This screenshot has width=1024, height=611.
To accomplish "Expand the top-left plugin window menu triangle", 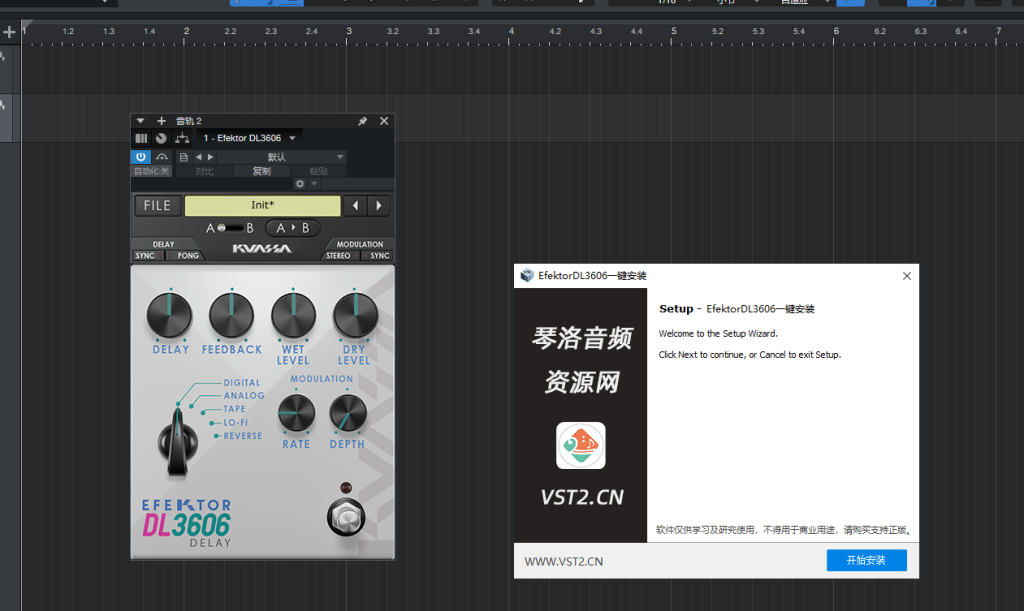I will (x=141, y=121).
